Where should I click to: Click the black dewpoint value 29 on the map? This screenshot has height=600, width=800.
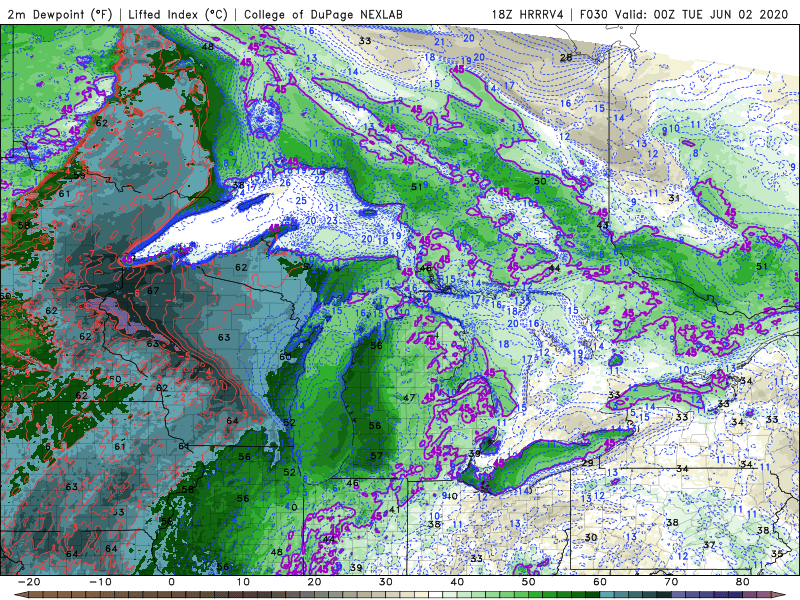(x=588, y=463)
